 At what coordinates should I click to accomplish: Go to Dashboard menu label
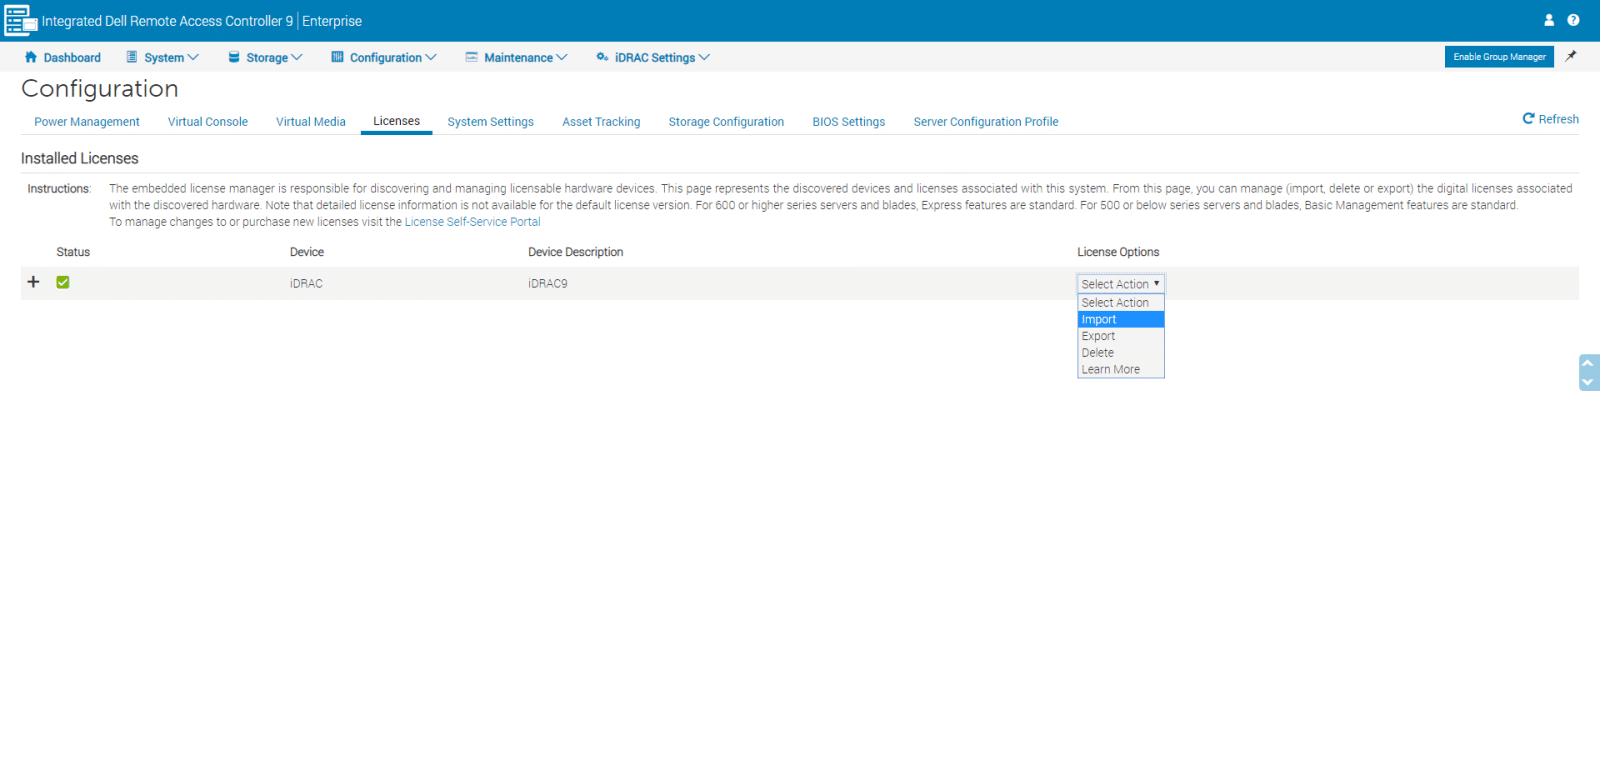[x=72, y=58]
